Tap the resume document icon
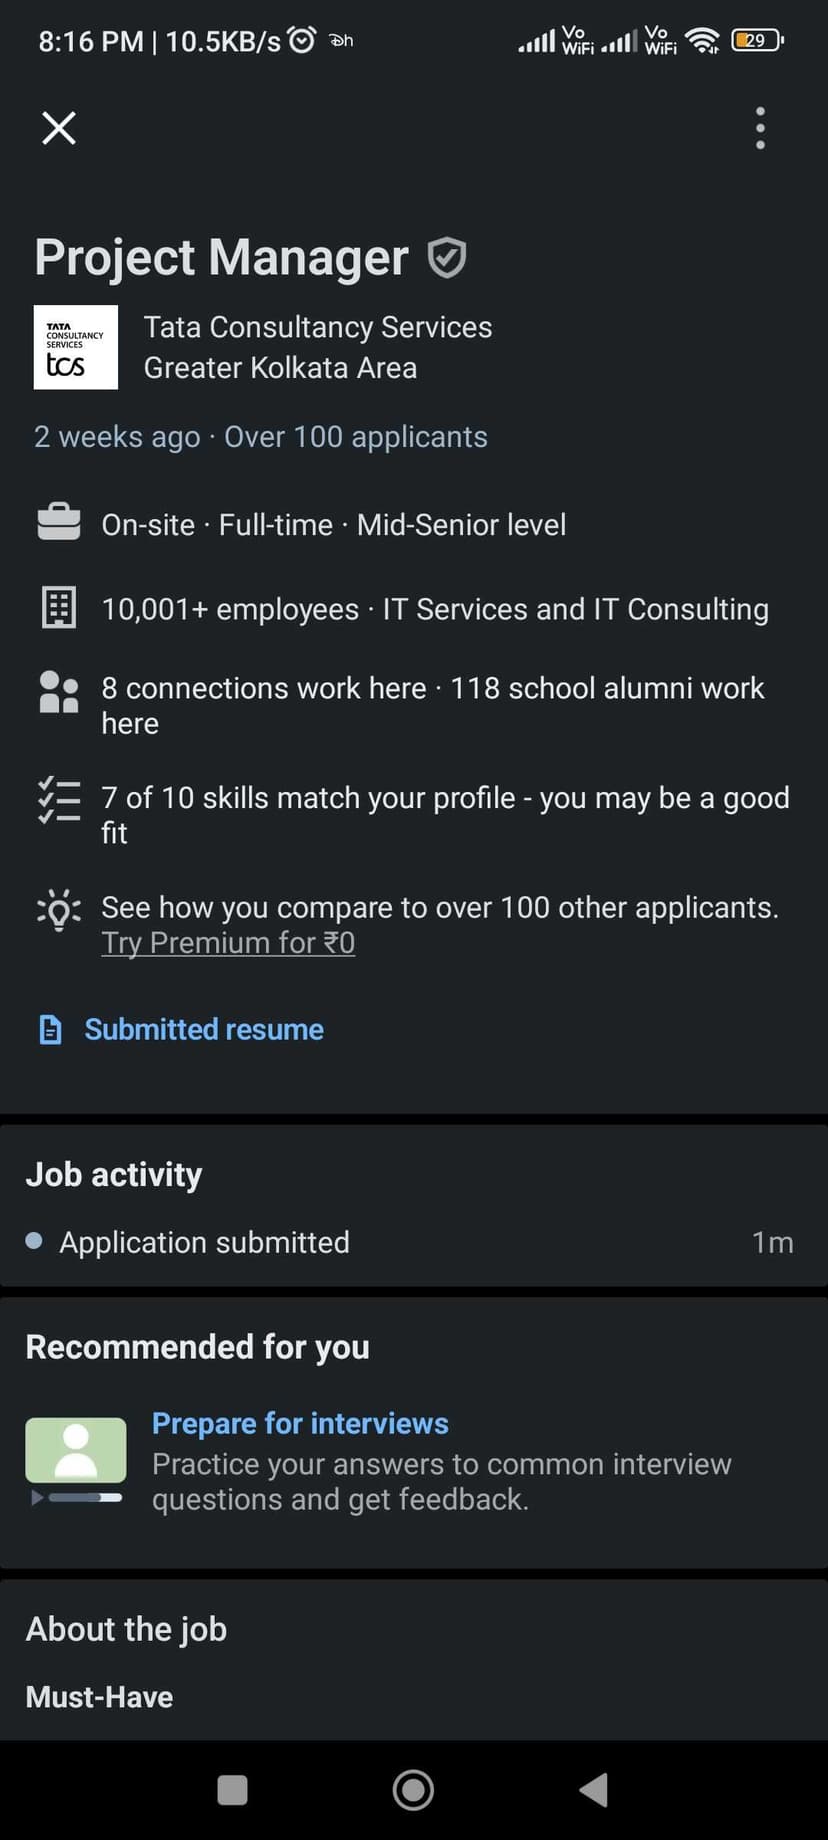828x1840 pixels. pos(50,1029)
